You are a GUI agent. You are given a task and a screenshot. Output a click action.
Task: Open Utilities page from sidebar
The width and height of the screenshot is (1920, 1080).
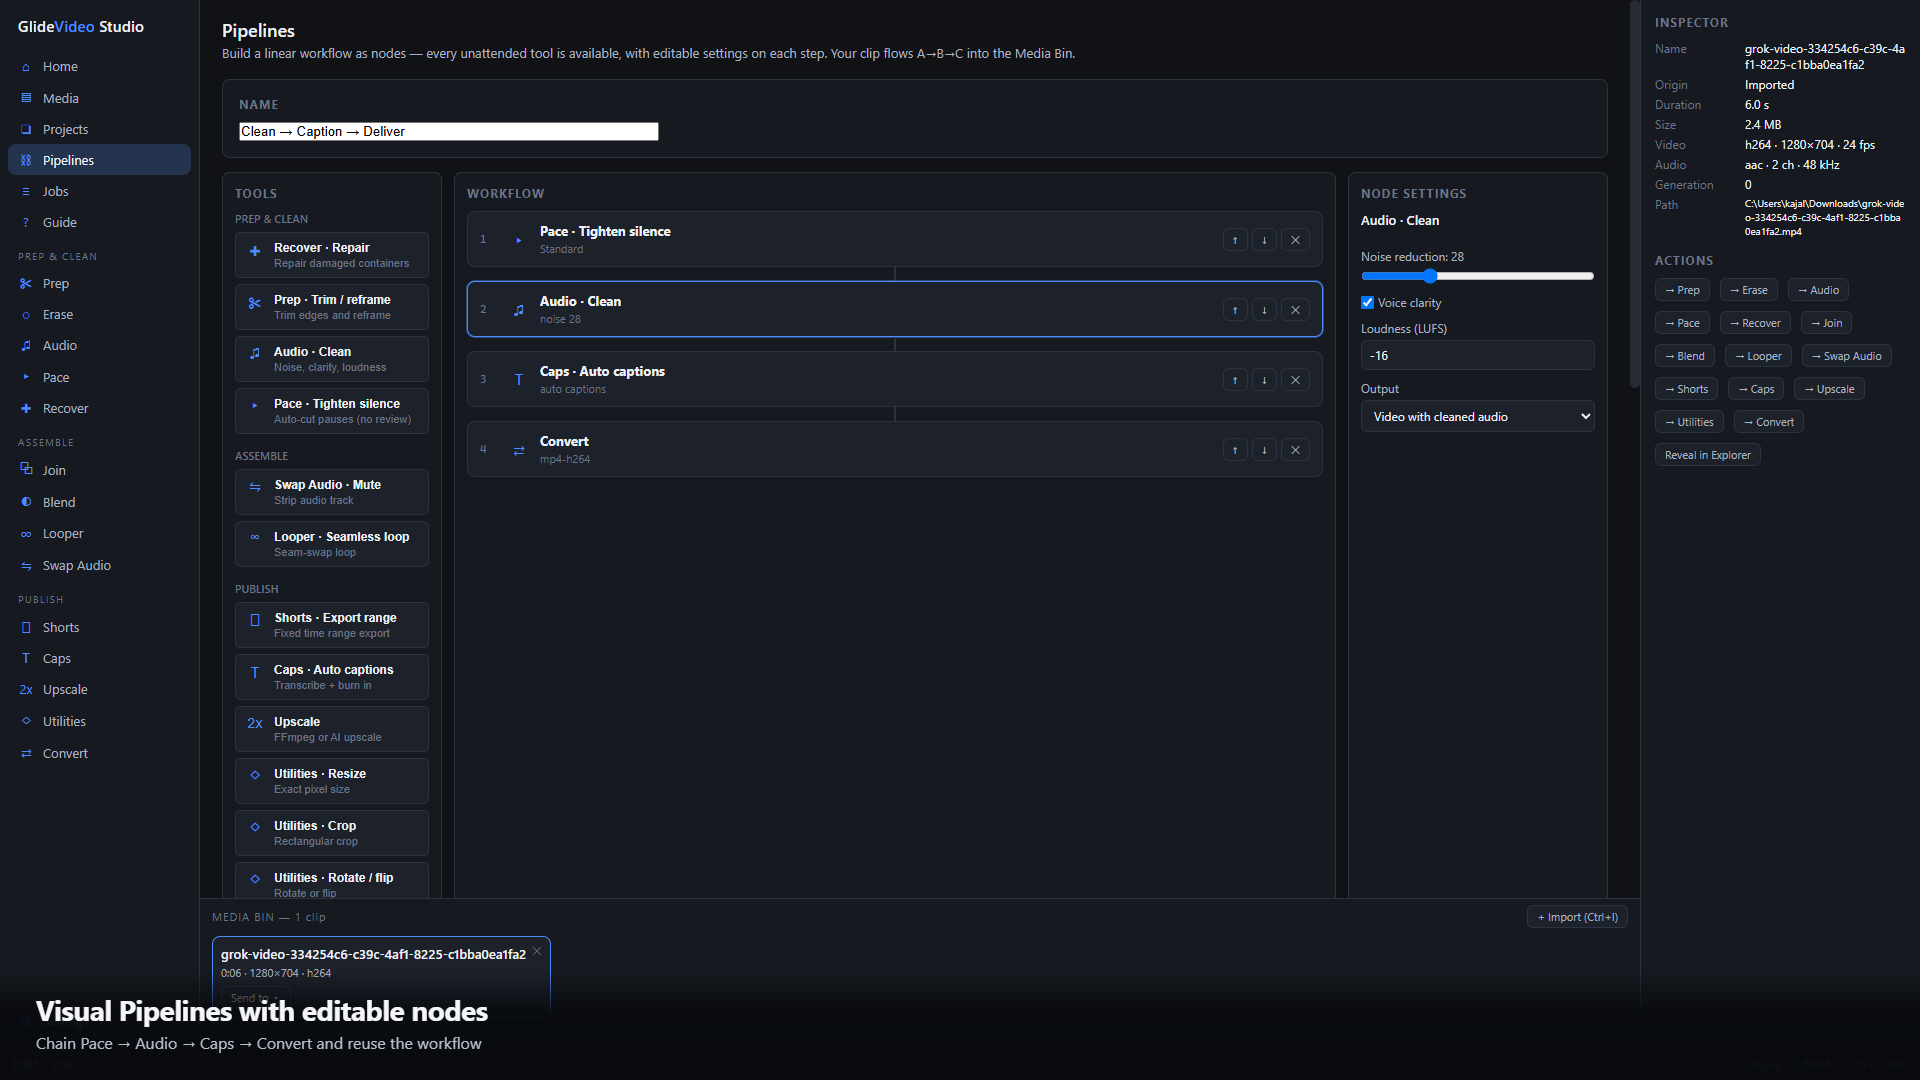click(x=99, y=722)
